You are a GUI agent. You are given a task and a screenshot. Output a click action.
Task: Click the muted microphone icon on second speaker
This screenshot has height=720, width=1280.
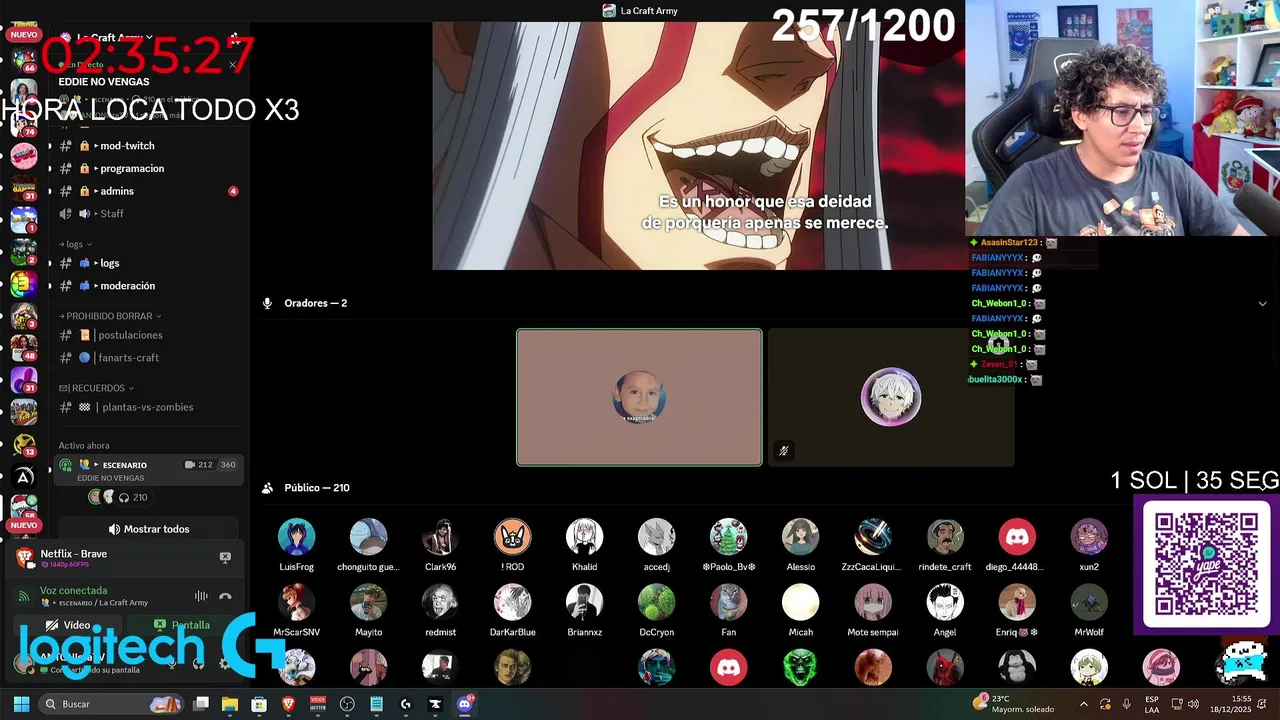click(x=783, y=451)
